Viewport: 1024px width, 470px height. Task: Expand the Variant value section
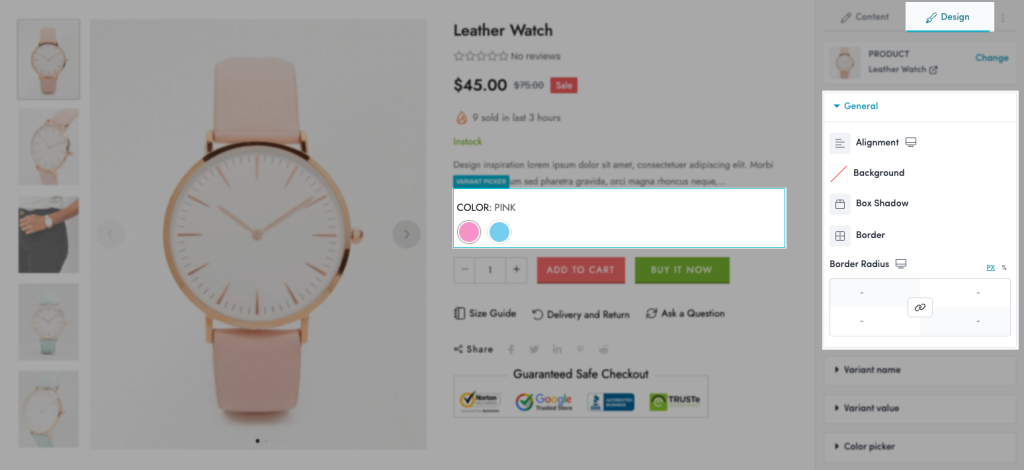(x=920, y=408)
